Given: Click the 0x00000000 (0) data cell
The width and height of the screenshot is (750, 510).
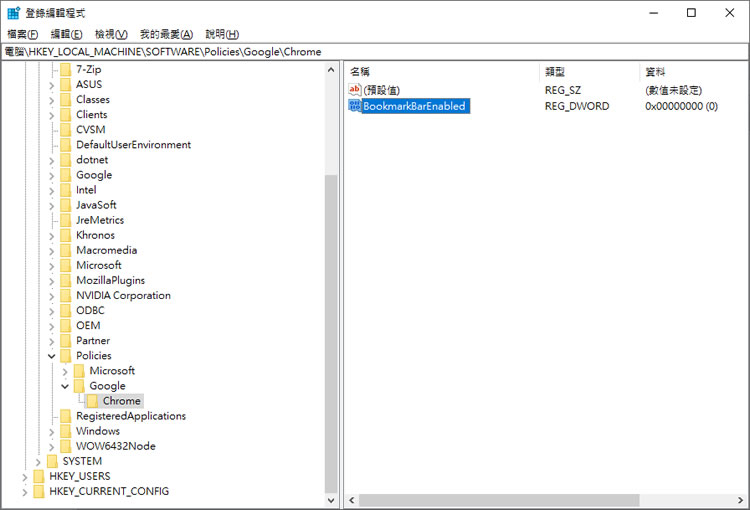Looking at the screenshot, I should point(681,106).
